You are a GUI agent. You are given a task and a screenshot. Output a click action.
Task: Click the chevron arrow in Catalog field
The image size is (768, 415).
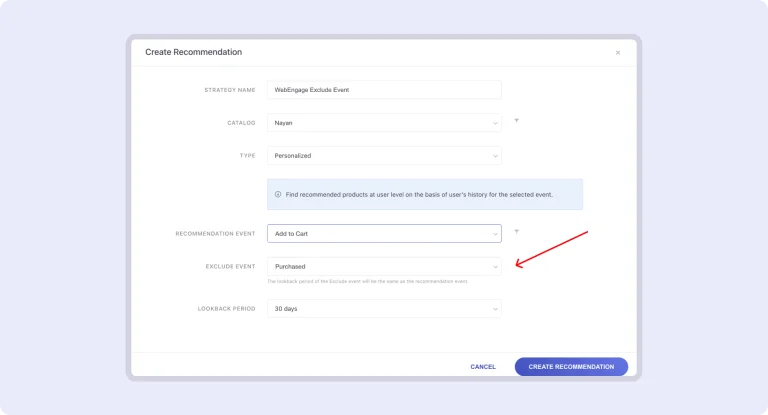[x=495, y=123]
